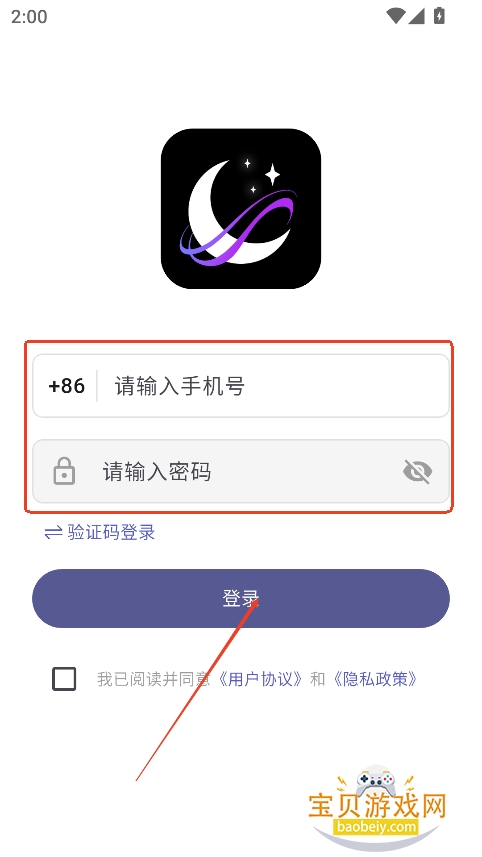Switch to 验证码登录 login mode

[x=111, y=532]
